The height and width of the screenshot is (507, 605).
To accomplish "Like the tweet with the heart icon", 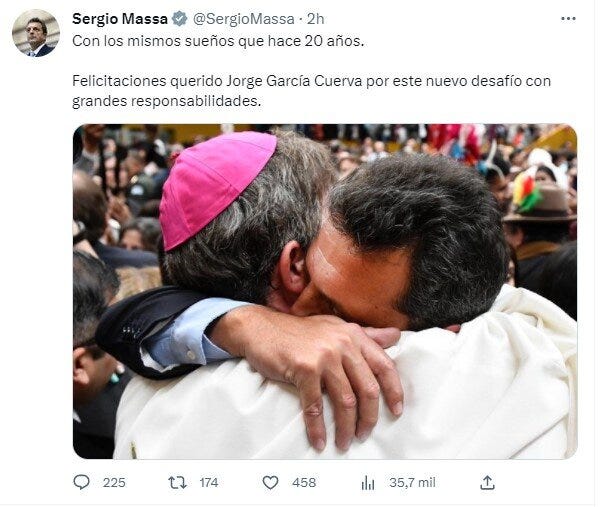I will [x=270, y=482].
